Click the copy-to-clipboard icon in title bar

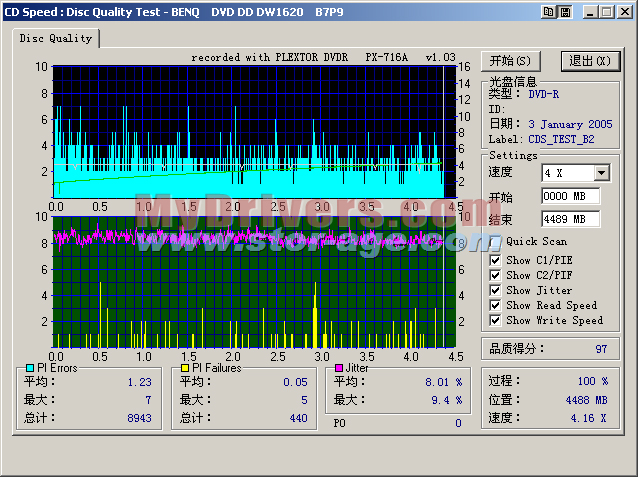pyautogui.click(x=549, y=11)
